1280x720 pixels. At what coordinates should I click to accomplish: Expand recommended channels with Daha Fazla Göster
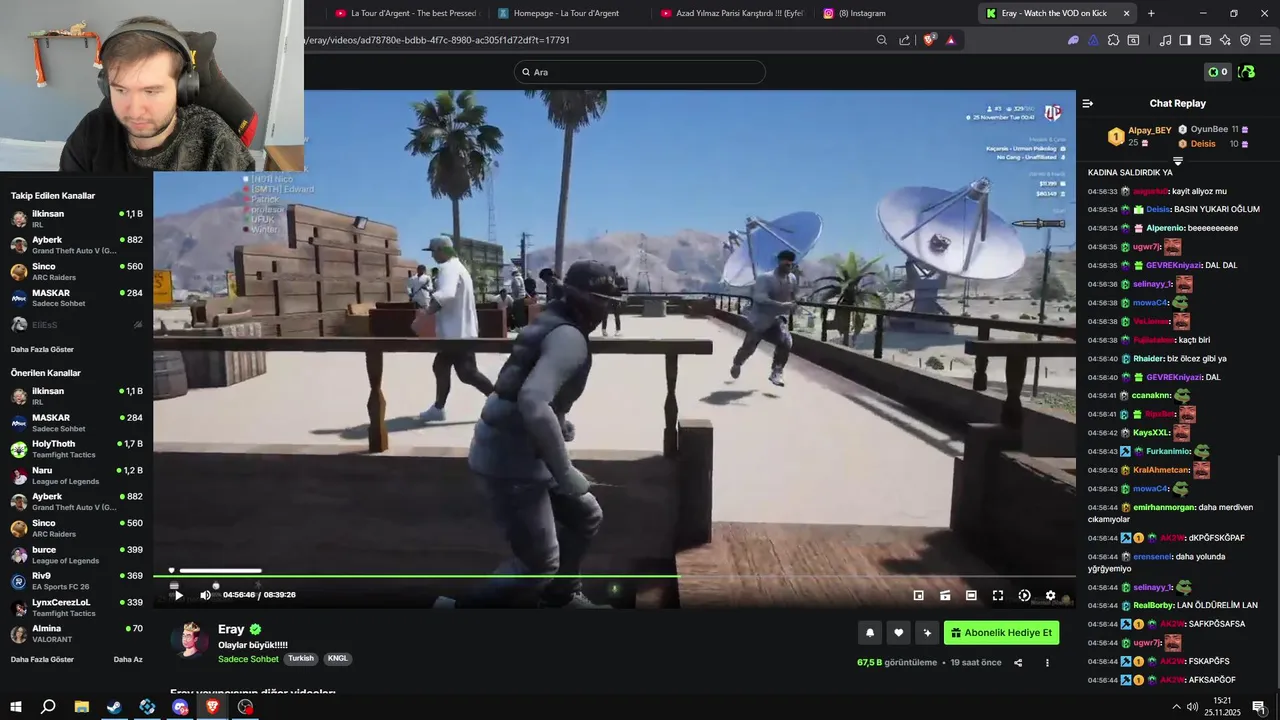(42, 660)
